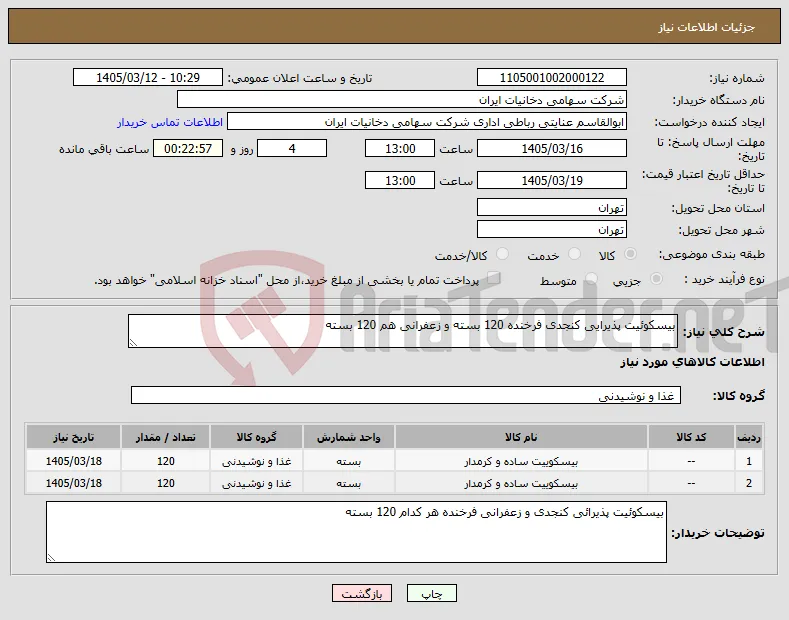Click the goods group غذا و نوشیدنی field

coord(406,396)
